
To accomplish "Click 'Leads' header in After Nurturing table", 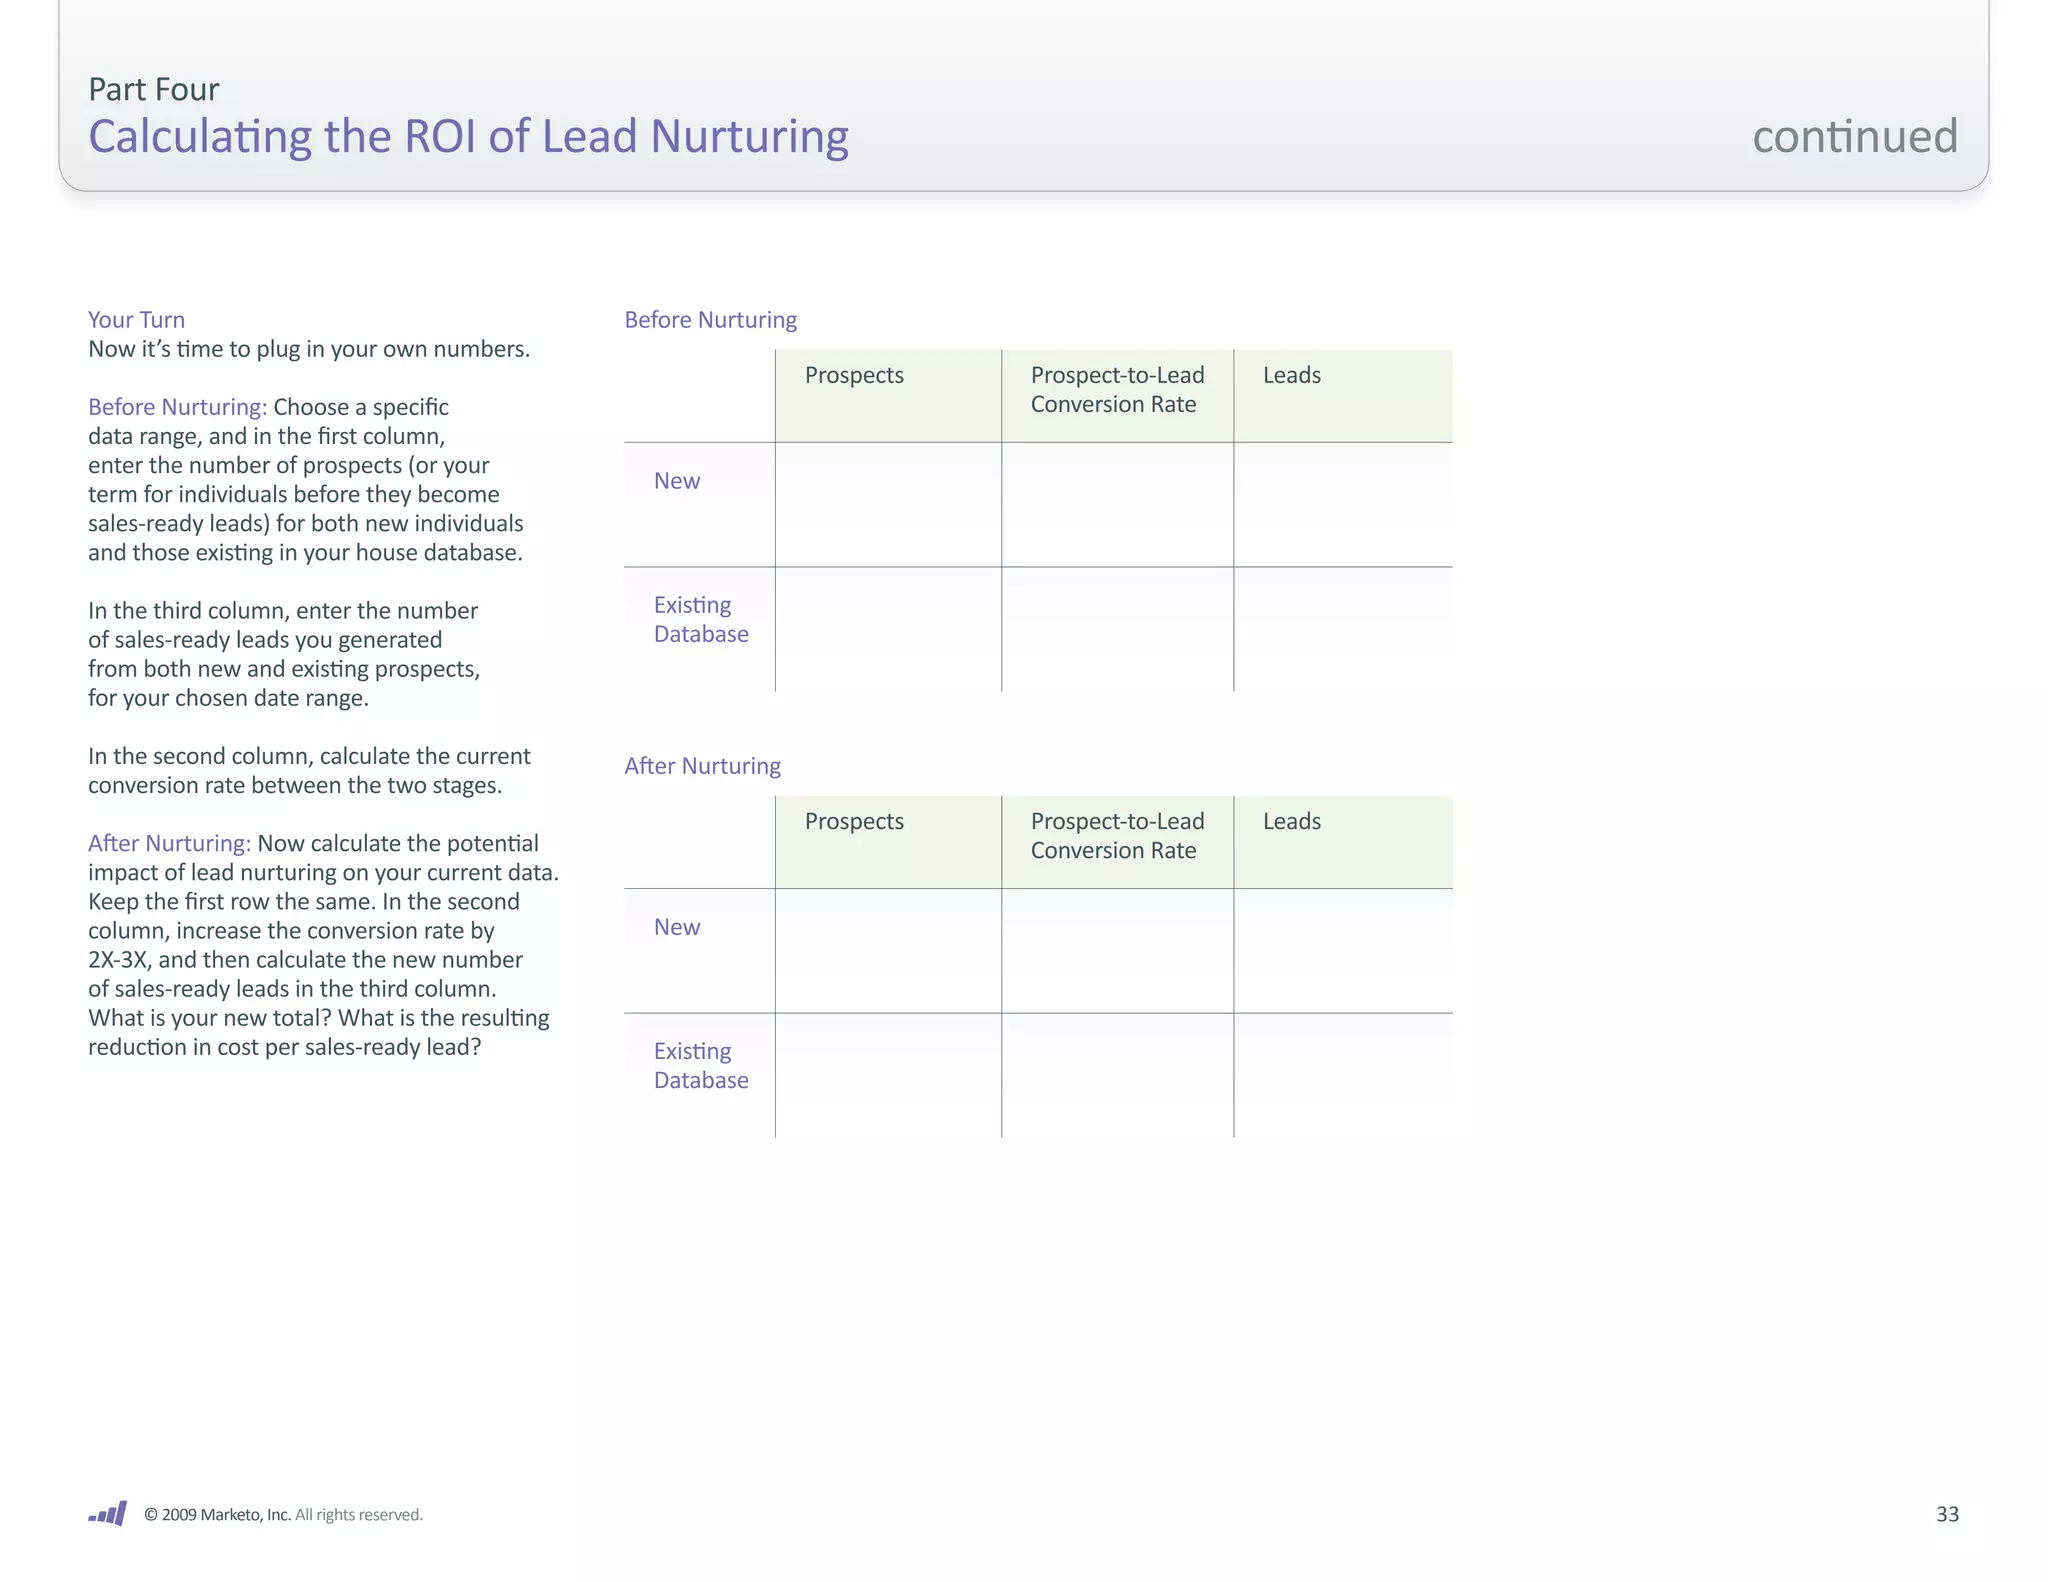I will [x=1291, y=821].
